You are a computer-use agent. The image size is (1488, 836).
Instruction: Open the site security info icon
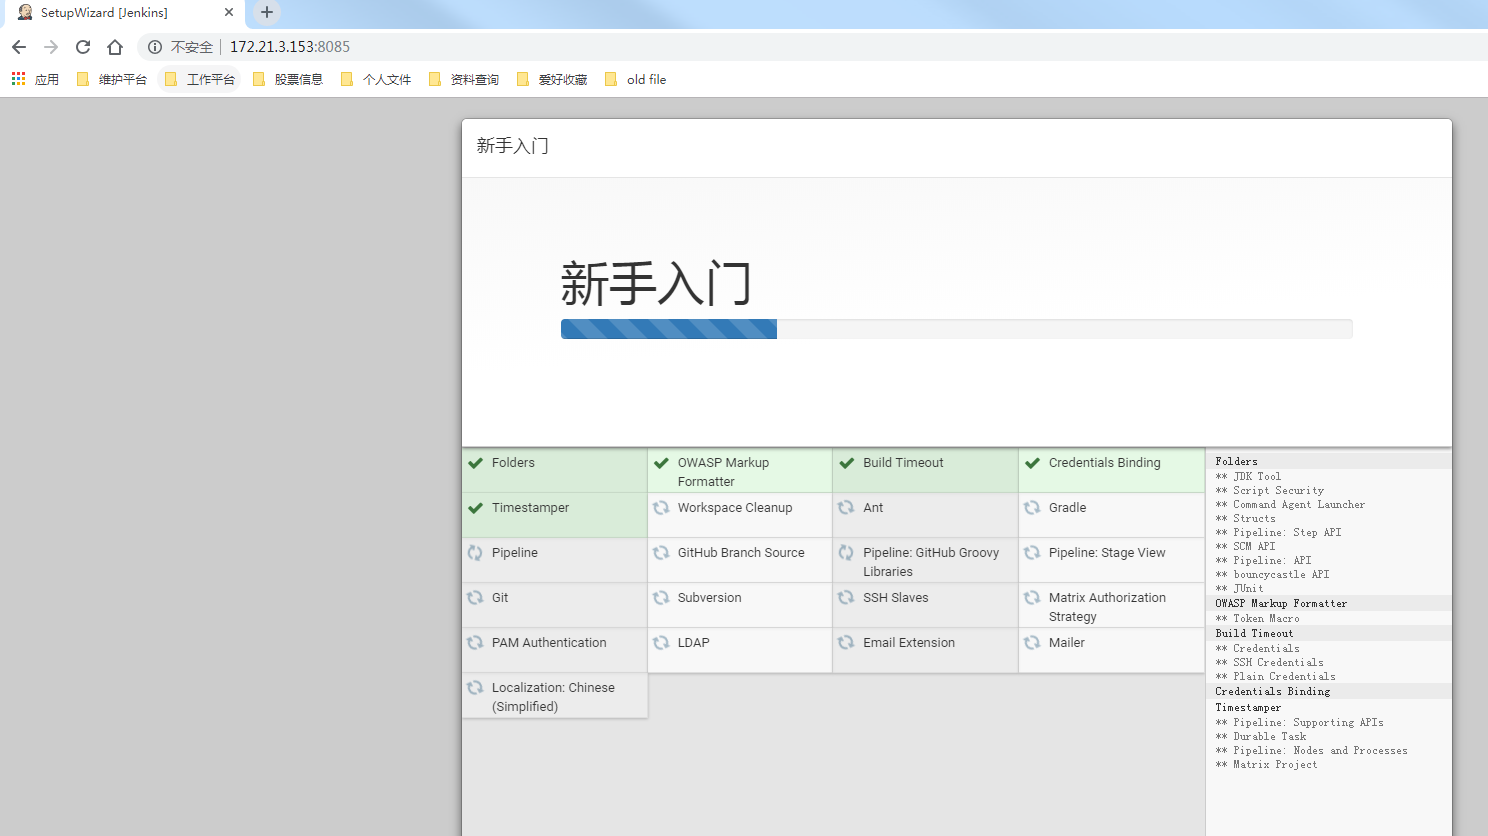click(155, 47)
